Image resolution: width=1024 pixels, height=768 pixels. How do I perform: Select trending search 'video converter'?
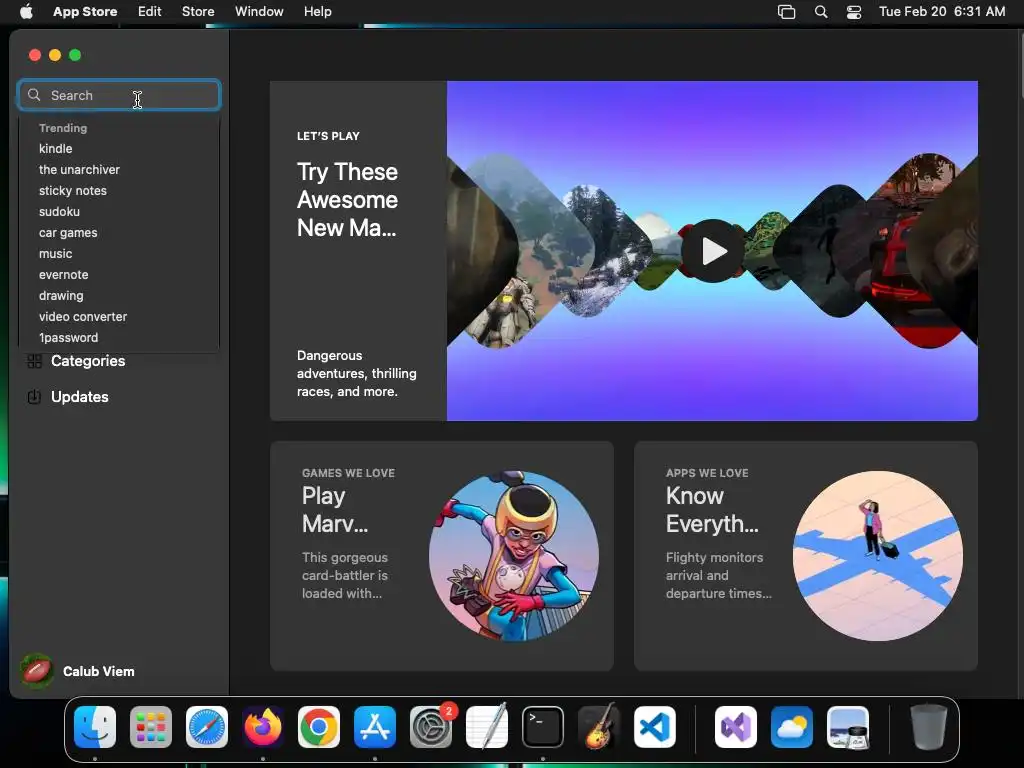(x=83, y=317)
